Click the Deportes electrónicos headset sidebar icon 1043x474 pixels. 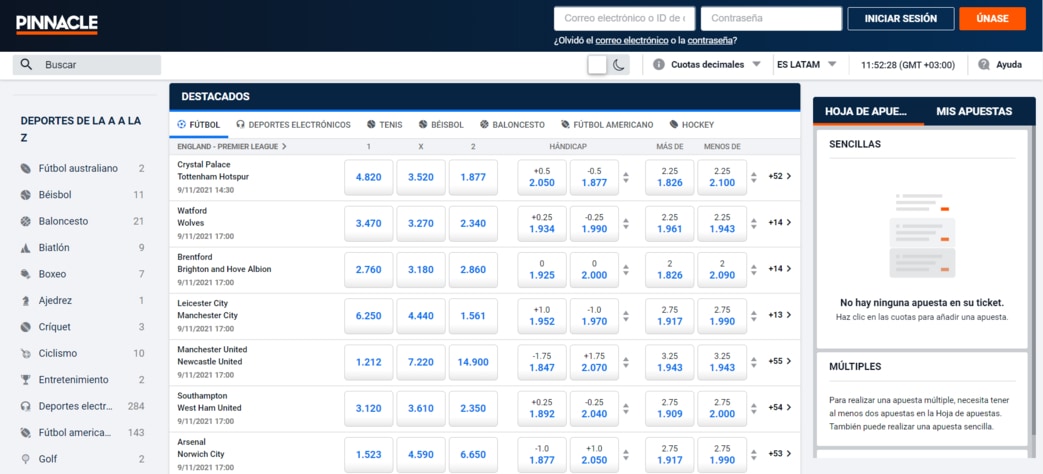(x=26, y=406)
